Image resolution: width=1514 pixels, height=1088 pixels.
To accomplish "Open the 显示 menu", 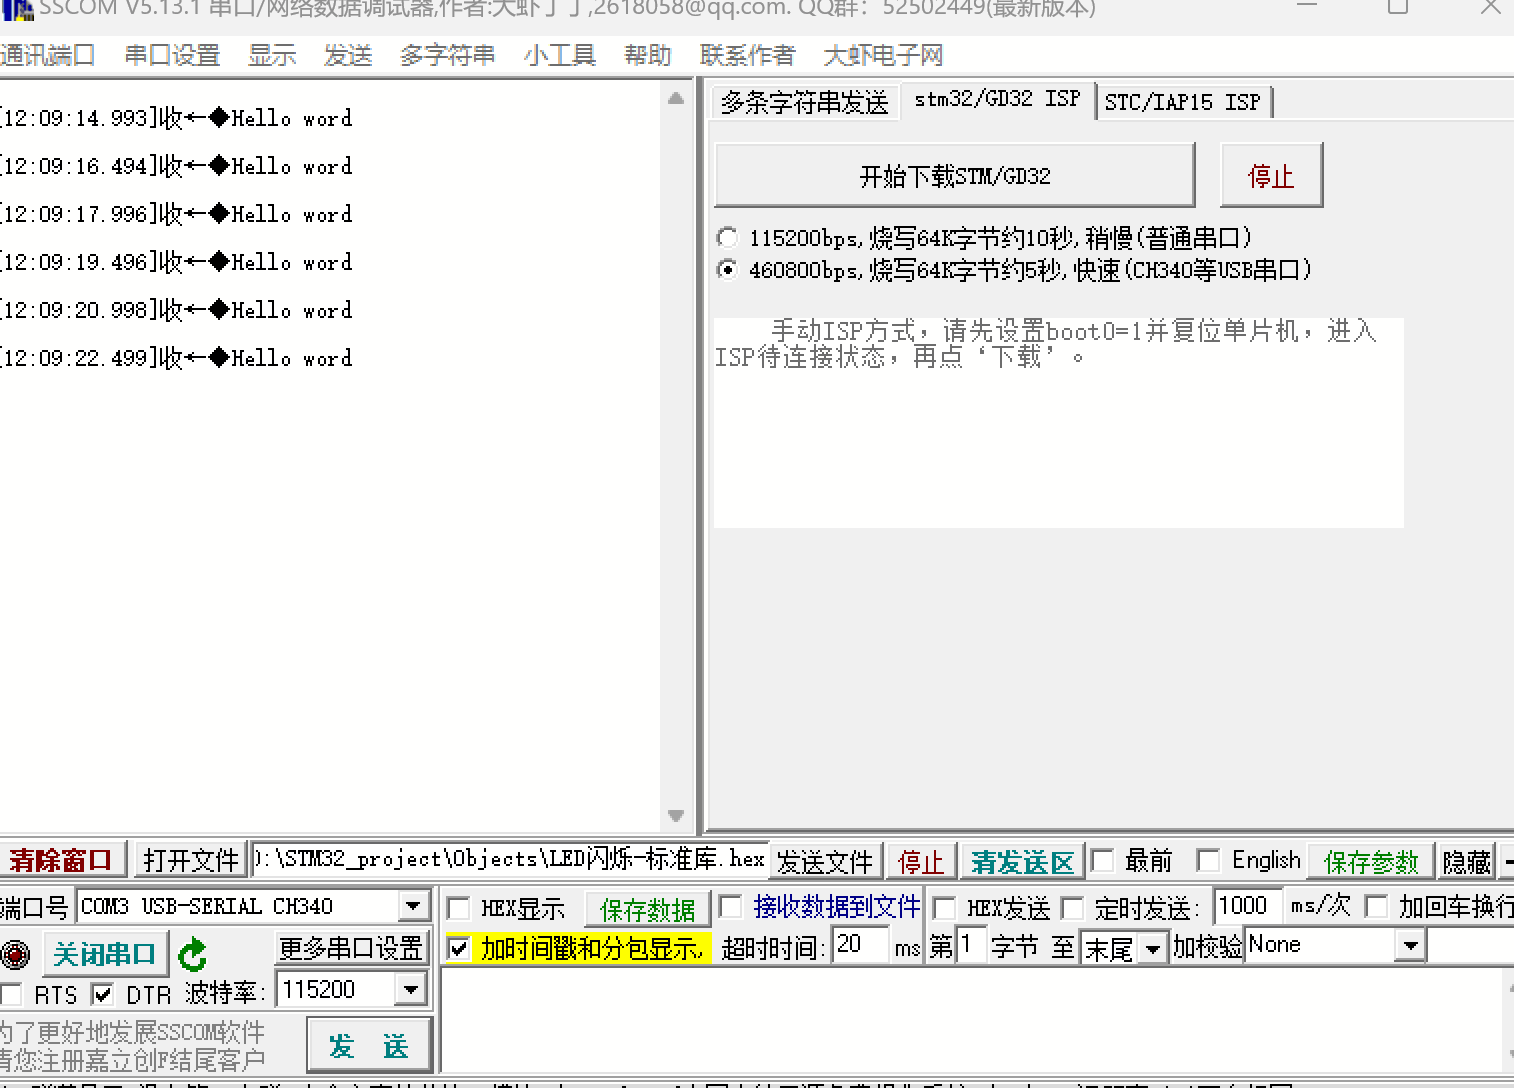I will pos(272,55).
